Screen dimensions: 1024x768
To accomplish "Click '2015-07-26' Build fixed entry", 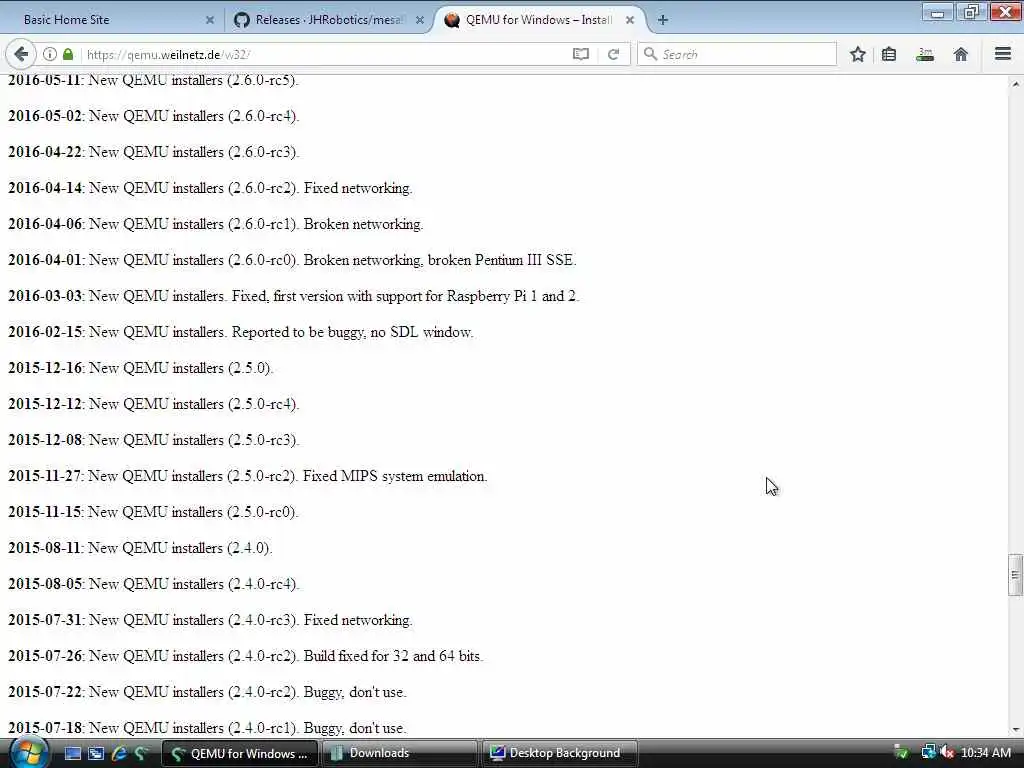I will point(246,656).
